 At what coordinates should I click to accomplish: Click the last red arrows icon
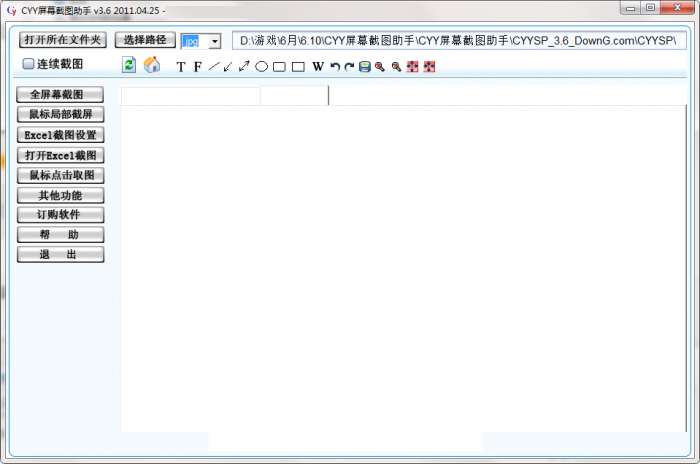click(429, 67)
